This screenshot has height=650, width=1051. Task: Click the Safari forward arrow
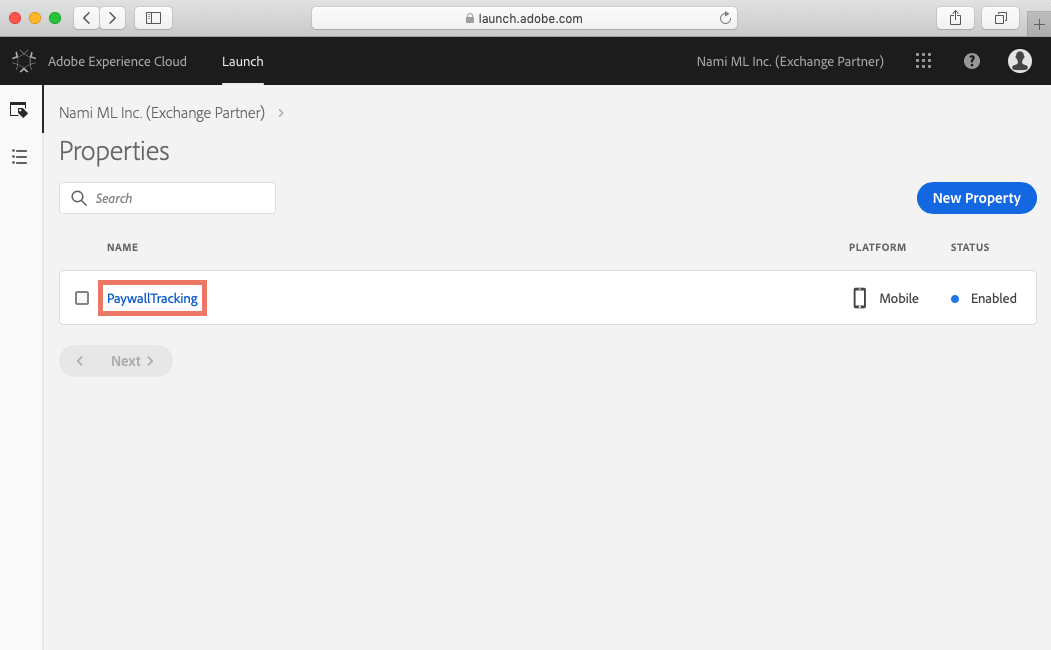(x=113, y=18)
